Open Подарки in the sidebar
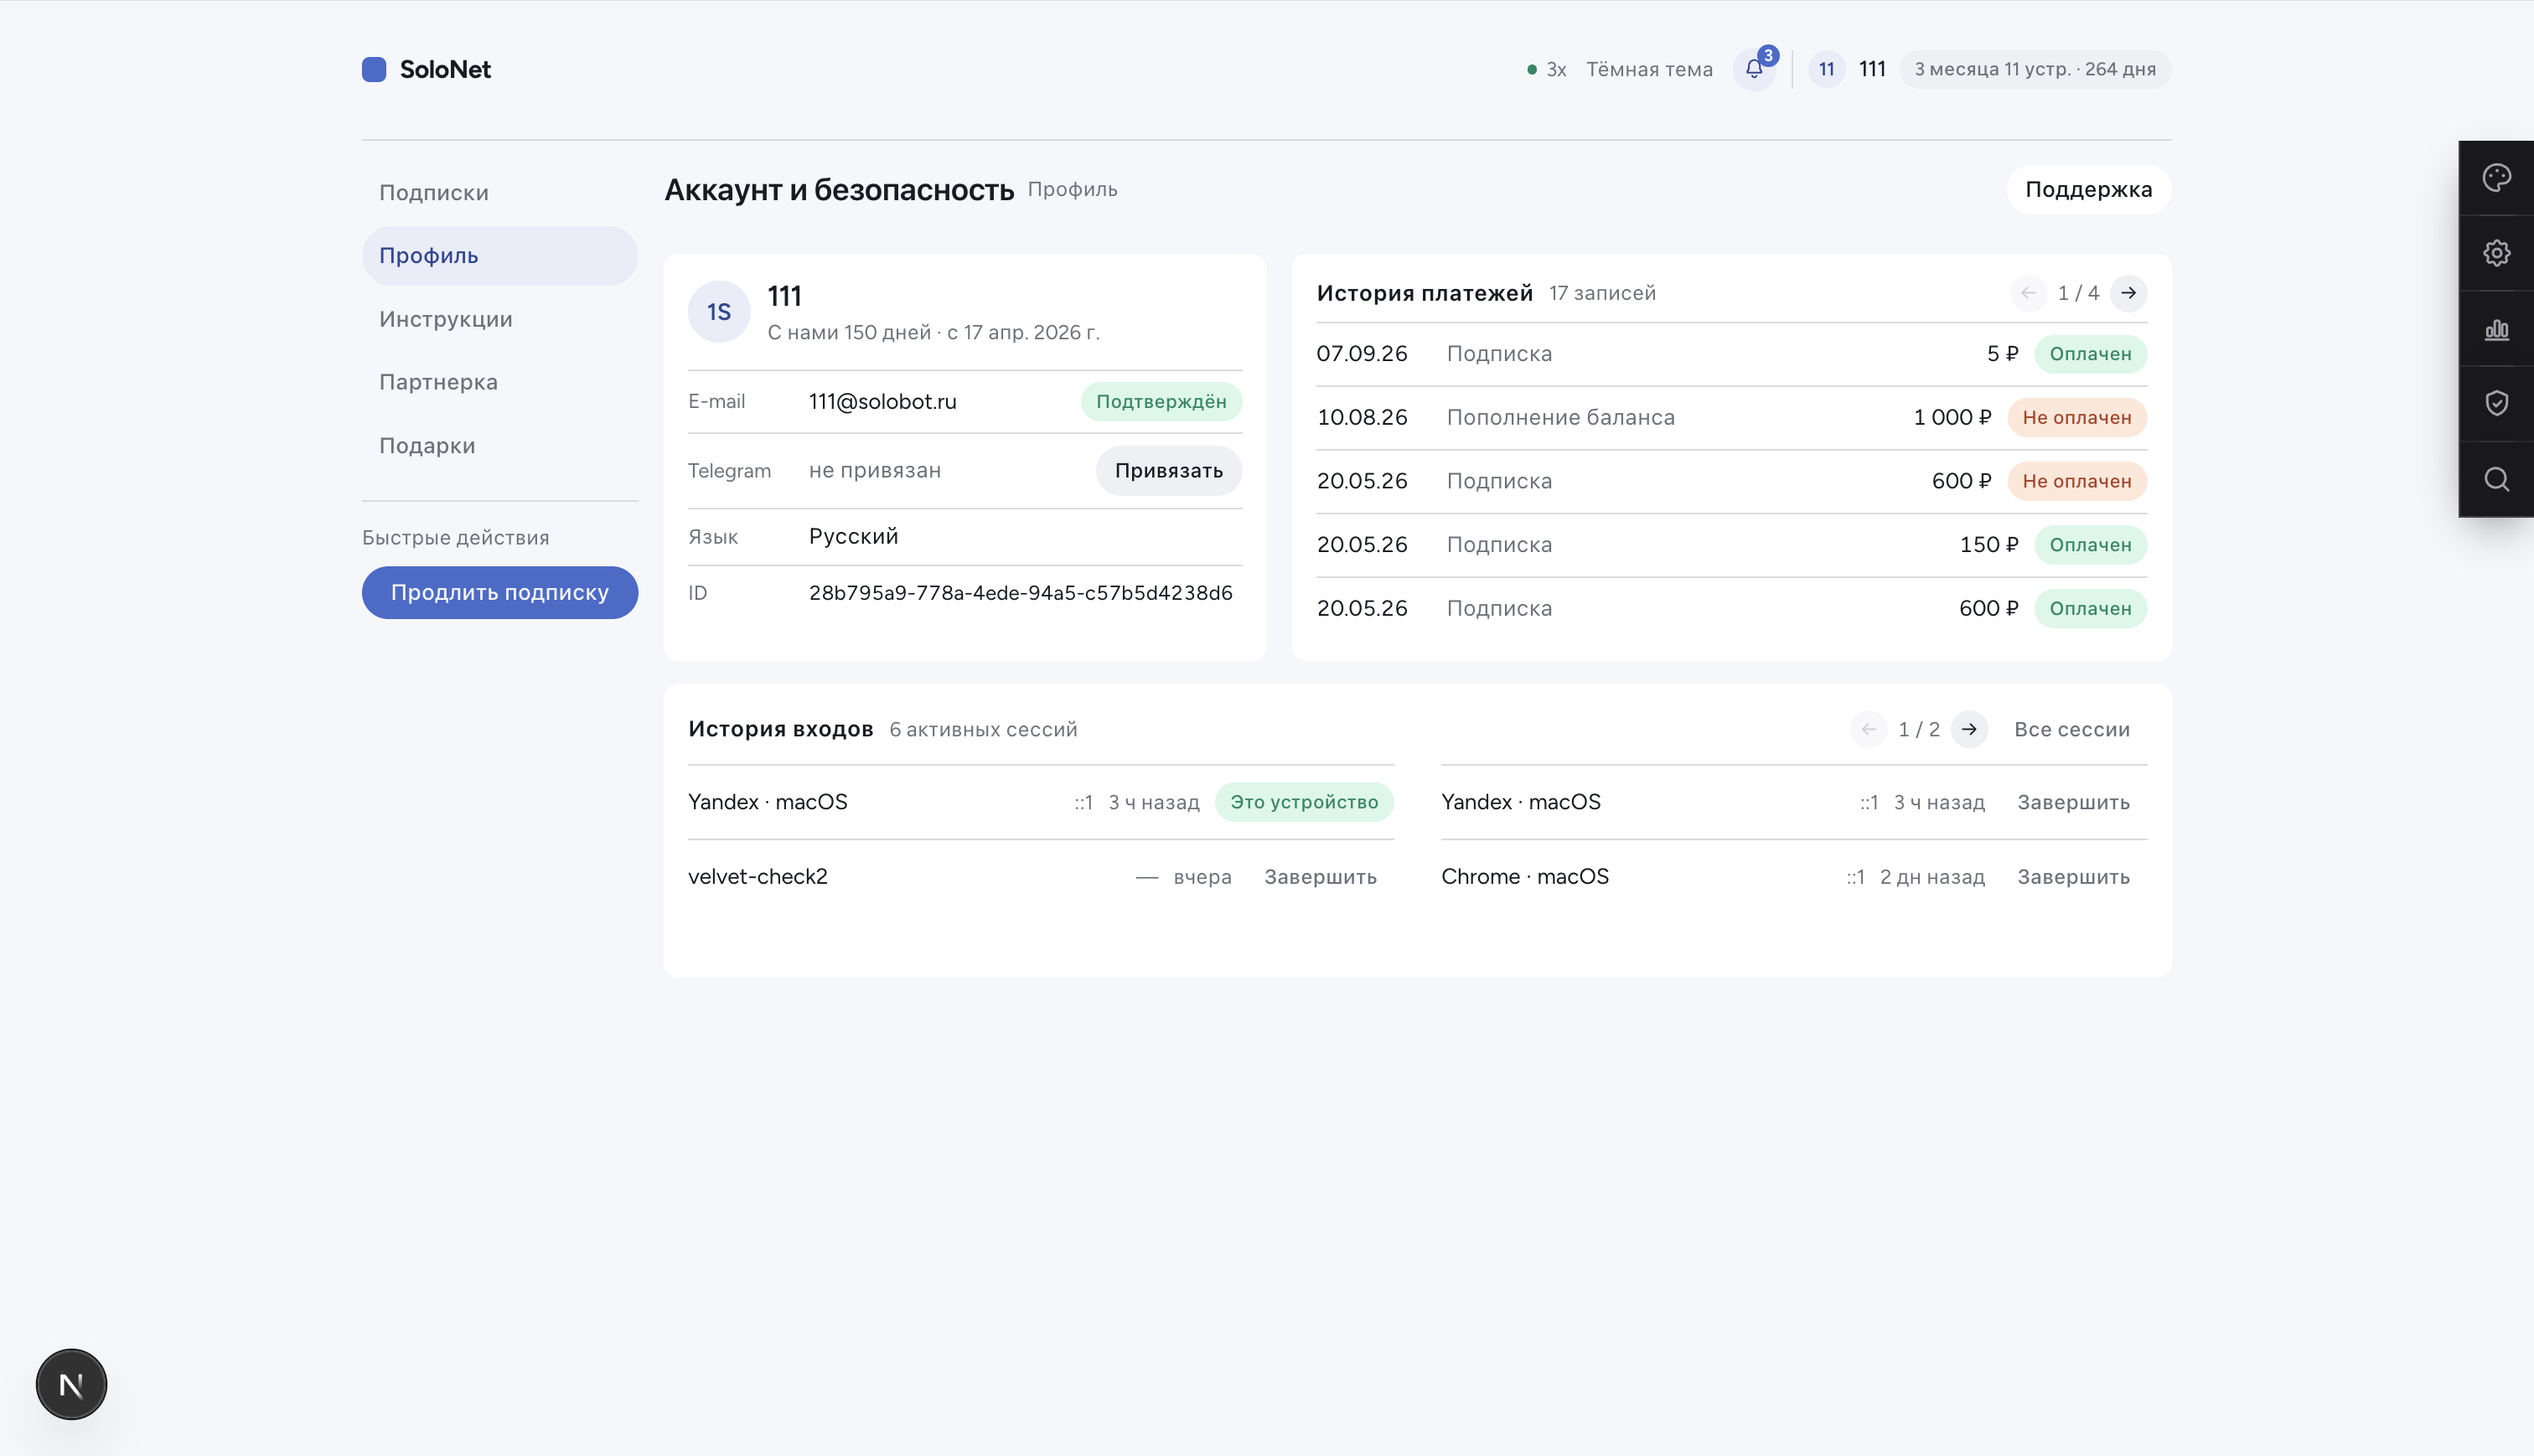Image resolution: width=2534 pixels, height=1456 pixels. pos(499,445)
